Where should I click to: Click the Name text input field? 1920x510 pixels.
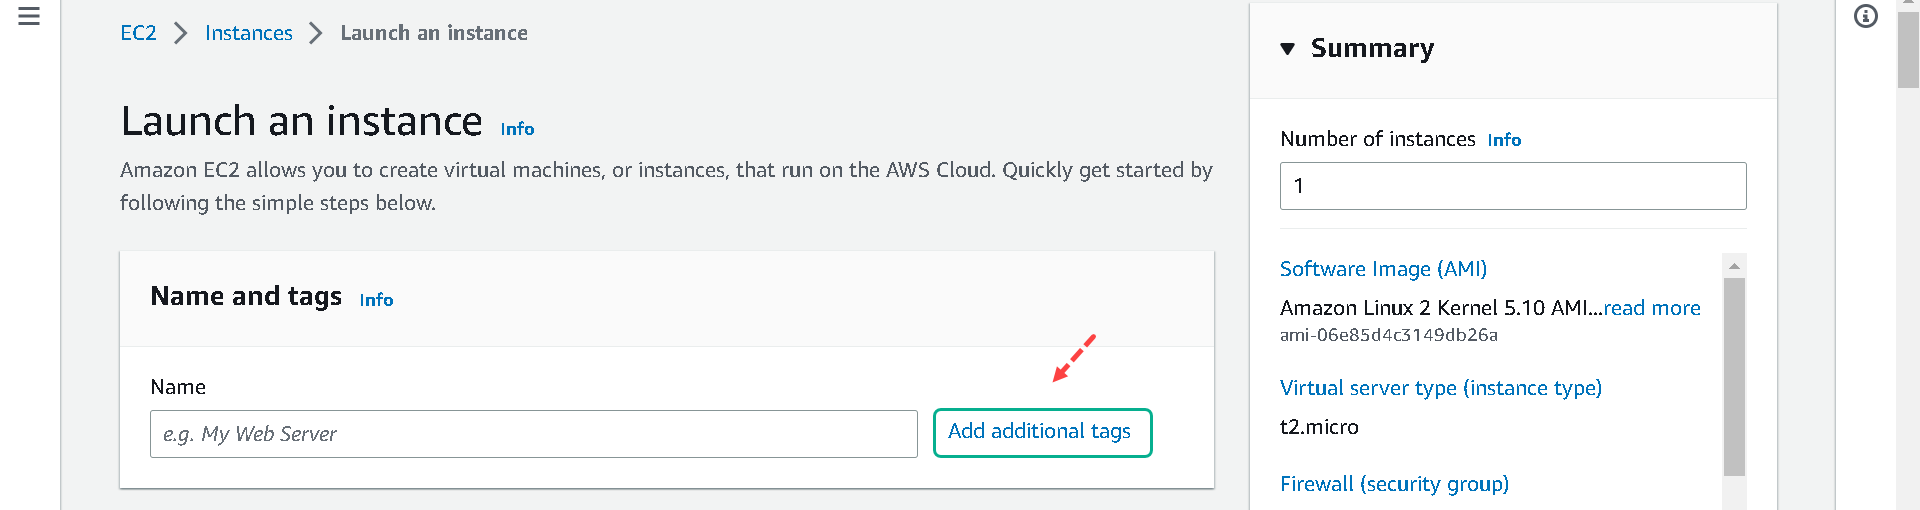534,434
